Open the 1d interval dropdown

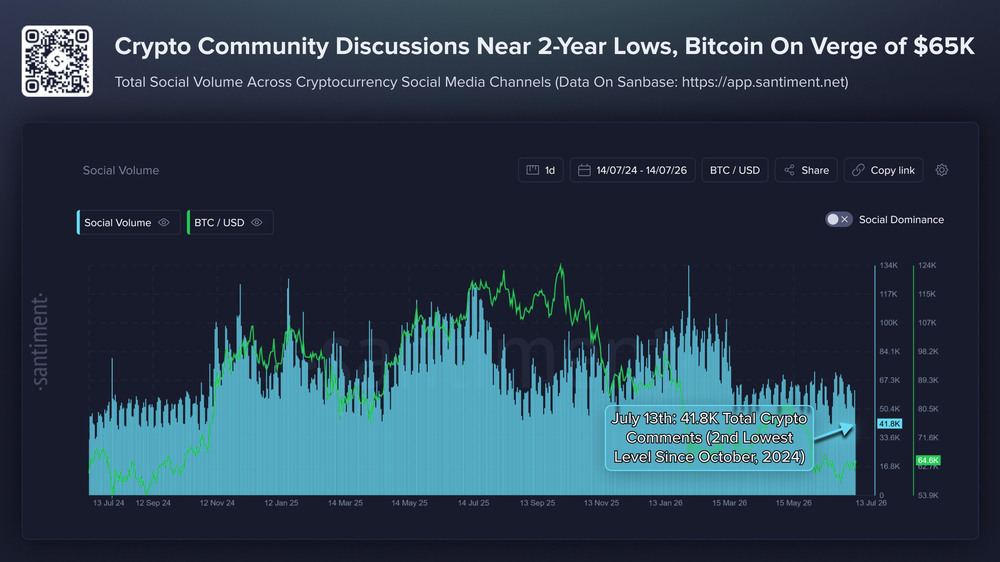click(x=541, y=170)
